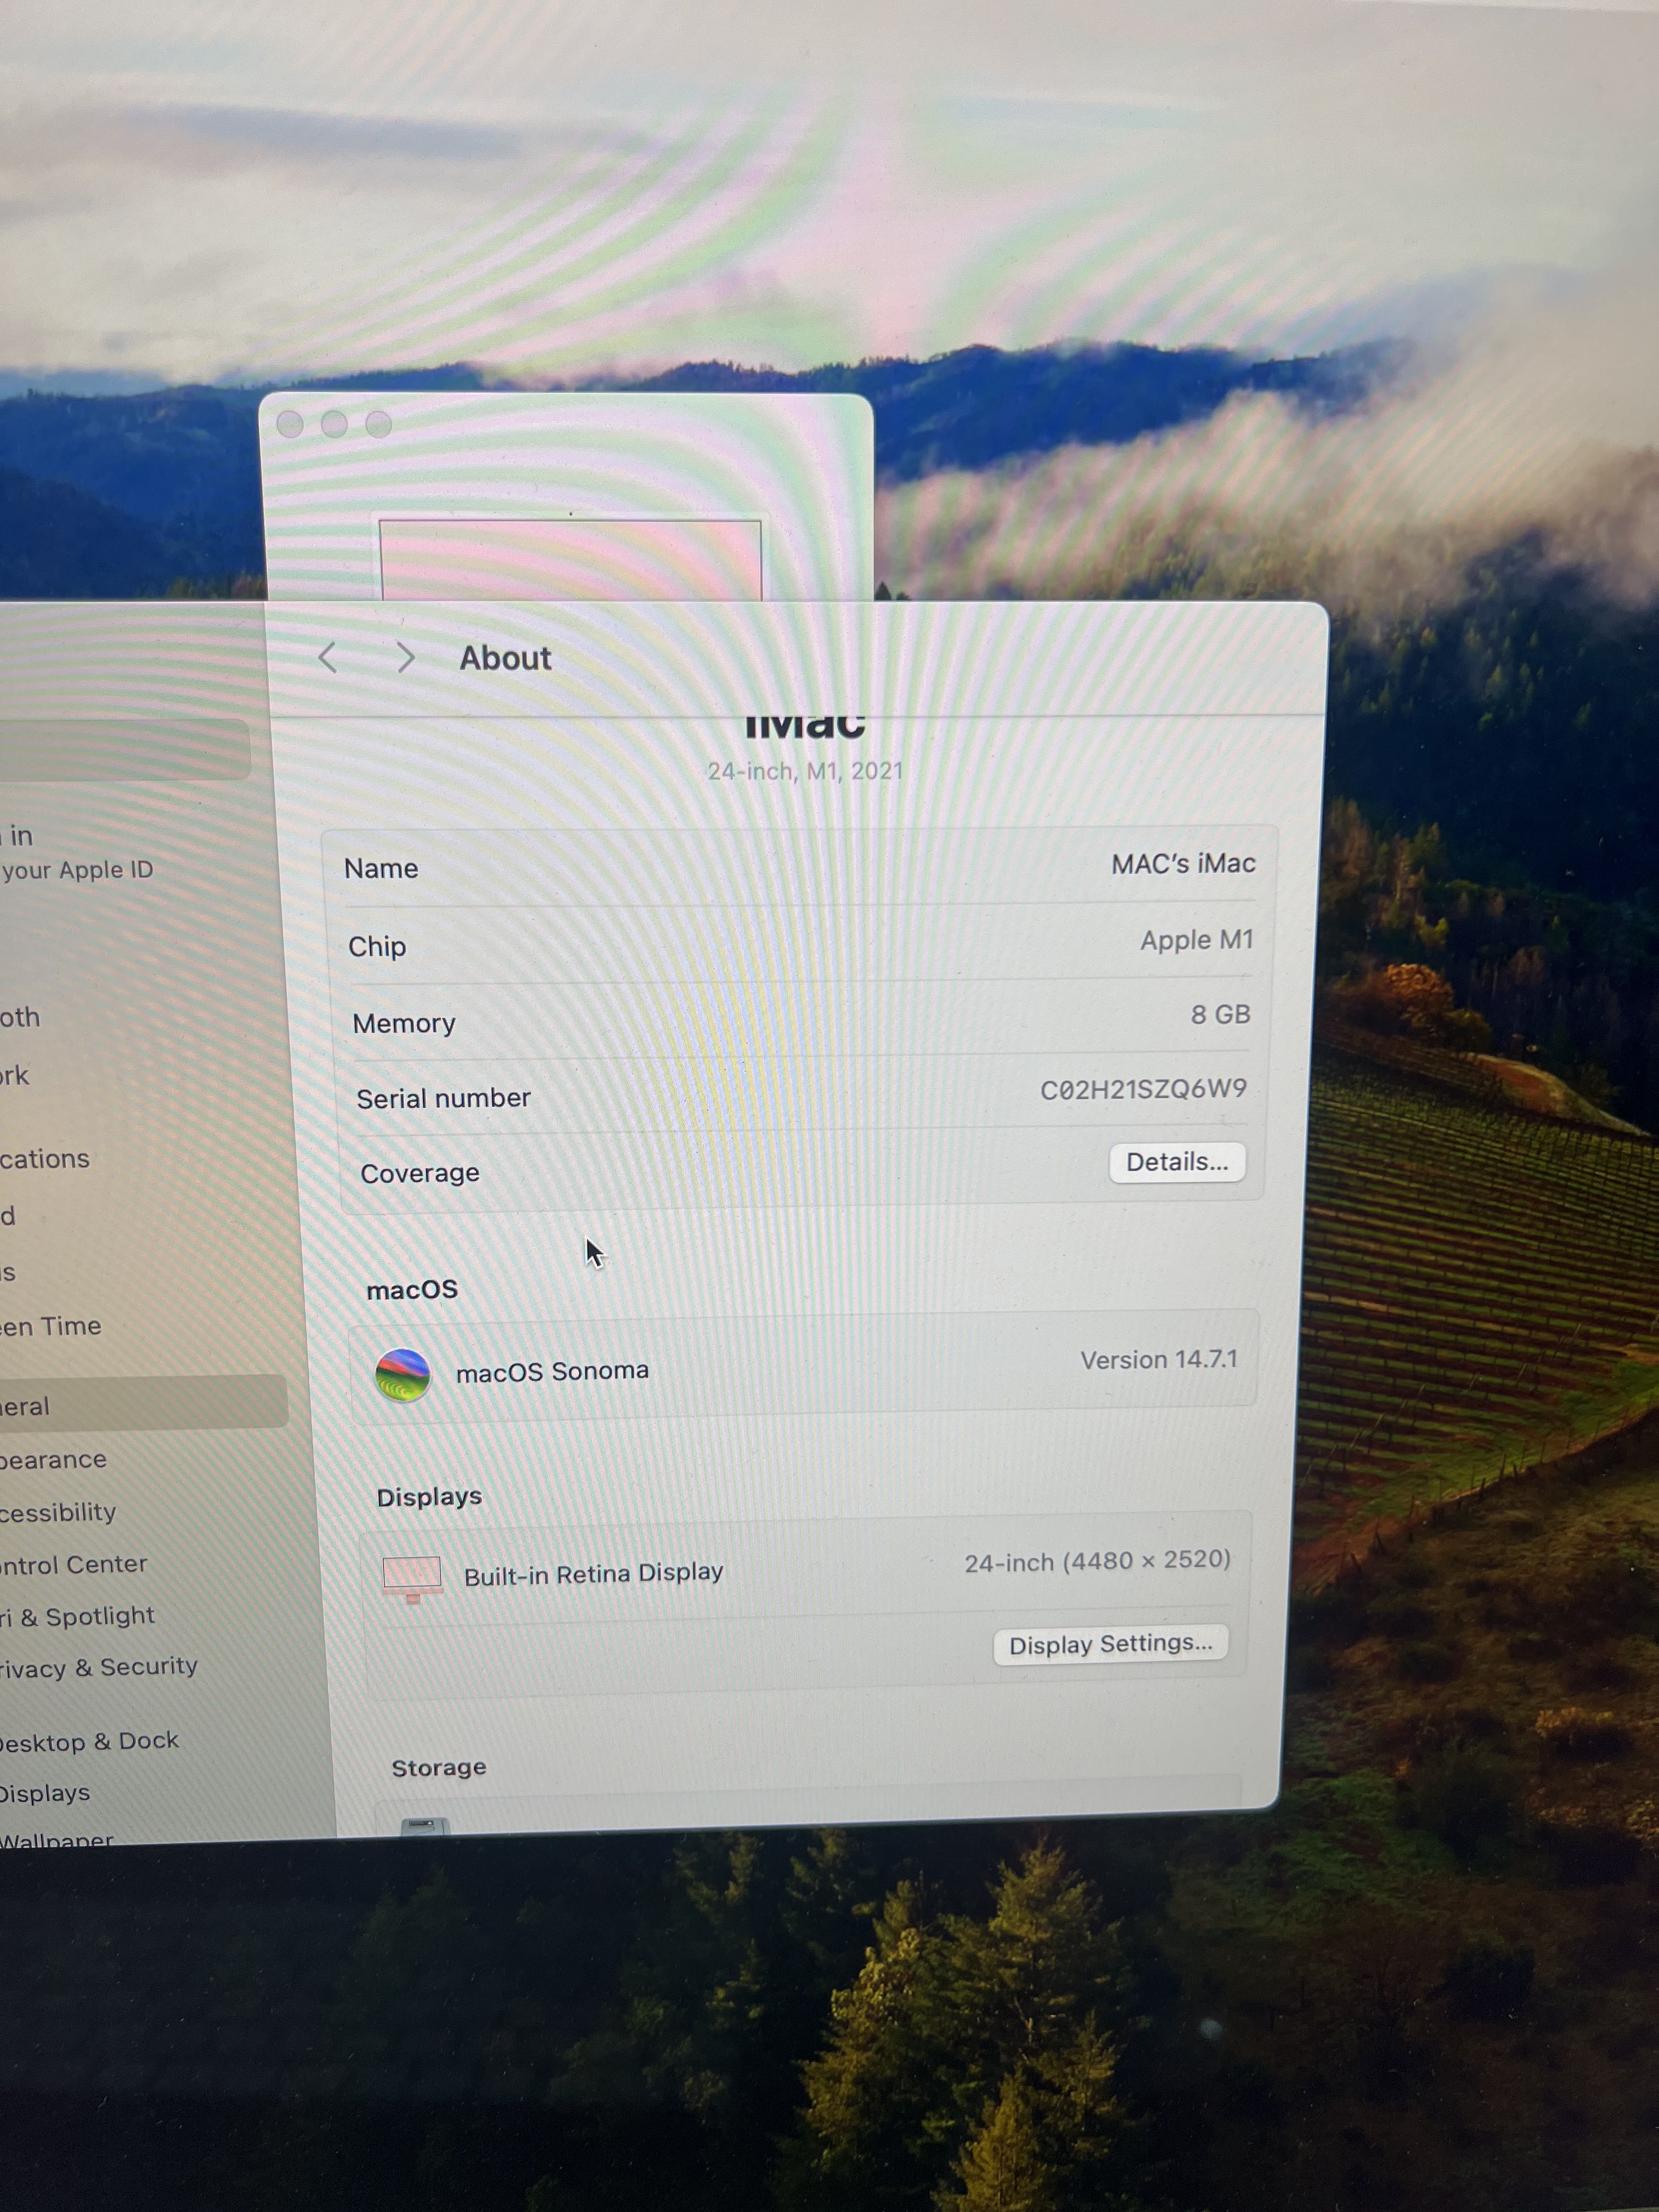This screenshot has width=1659, height=2212.
Task: Open Screen Time sidebar item
Action: [52, 1326]
